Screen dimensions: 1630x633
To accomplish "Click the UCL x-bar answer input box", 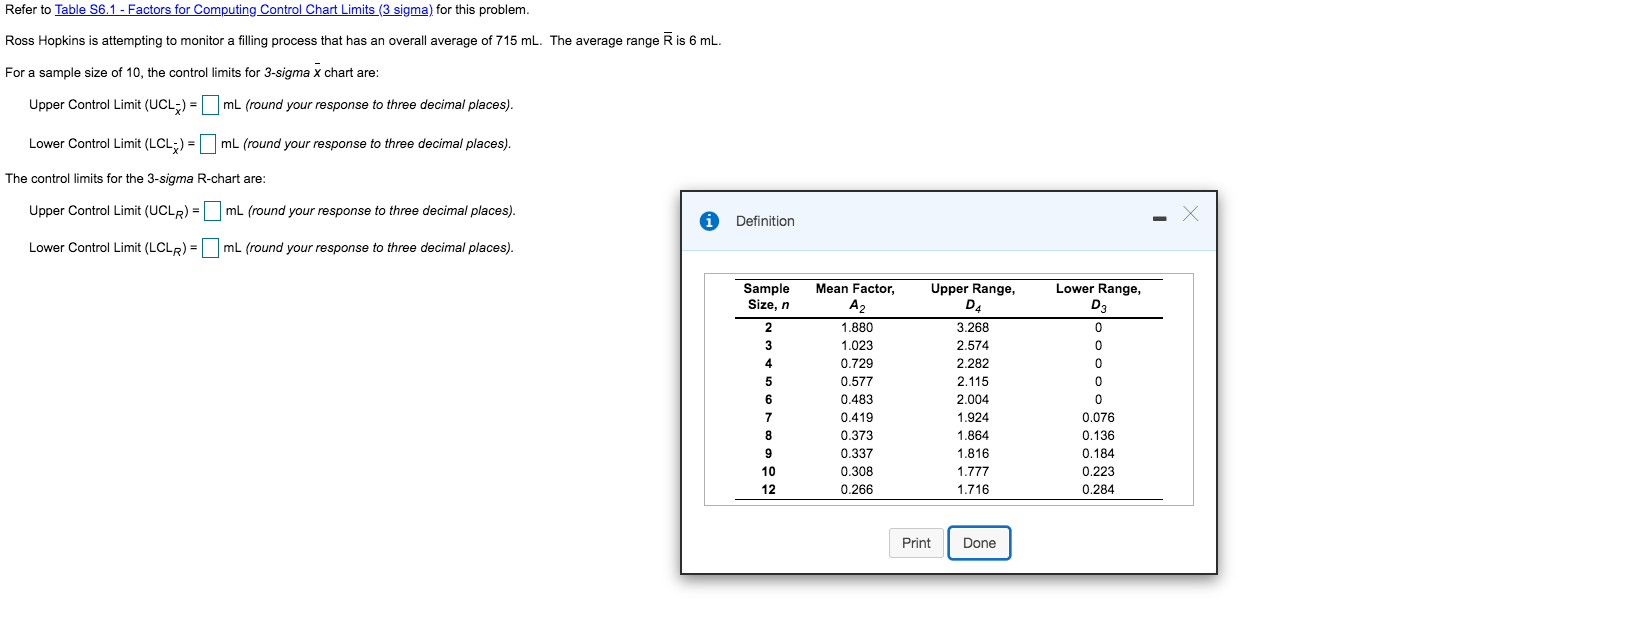I will point(210,105).
